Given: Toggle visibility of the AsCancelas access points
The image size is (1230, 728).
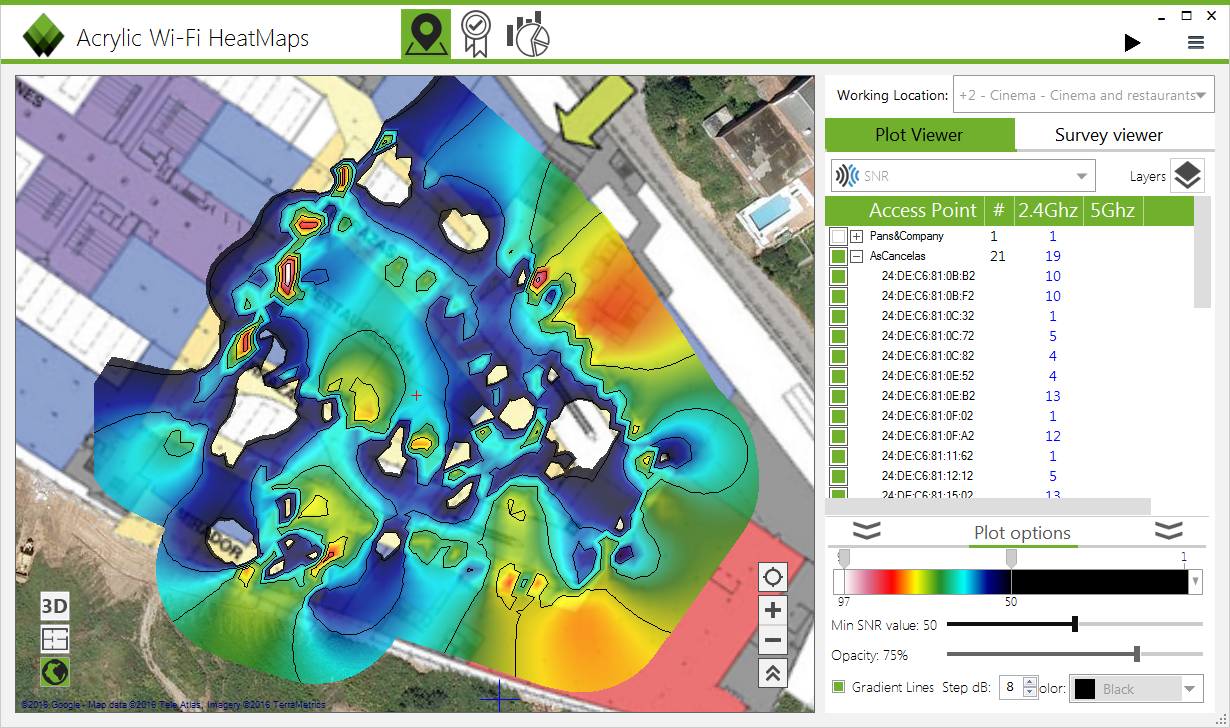Looking at the screenshot, I should [x=838, y=256].
